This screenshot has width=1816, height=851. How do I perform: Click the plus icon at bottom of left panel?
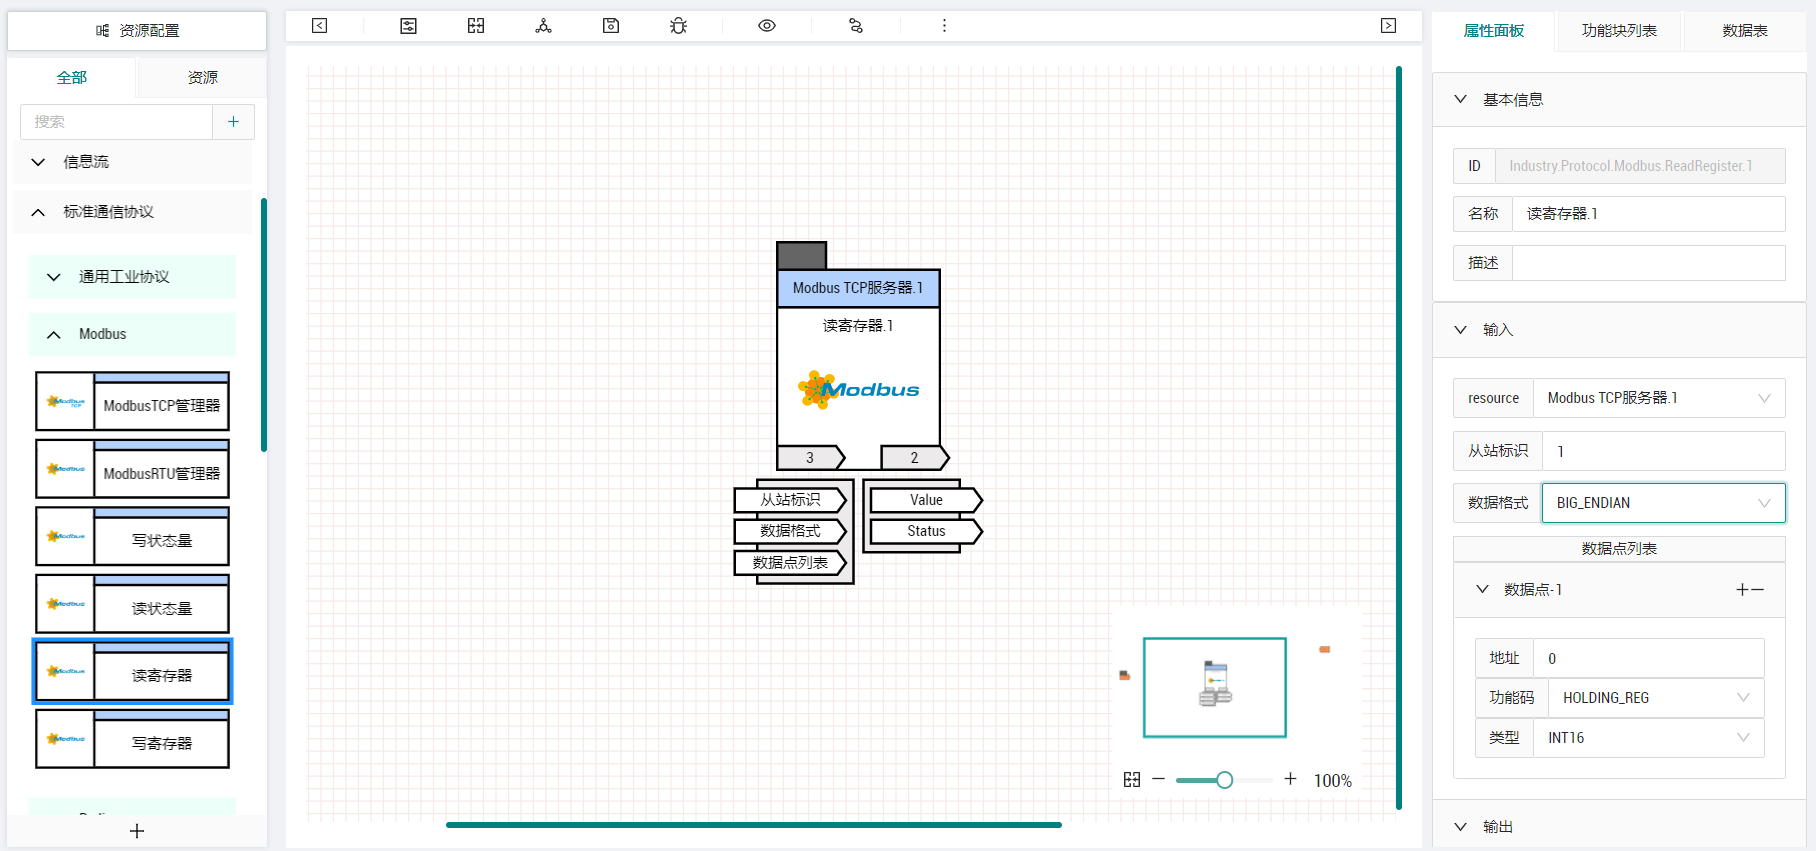(137, 831)
